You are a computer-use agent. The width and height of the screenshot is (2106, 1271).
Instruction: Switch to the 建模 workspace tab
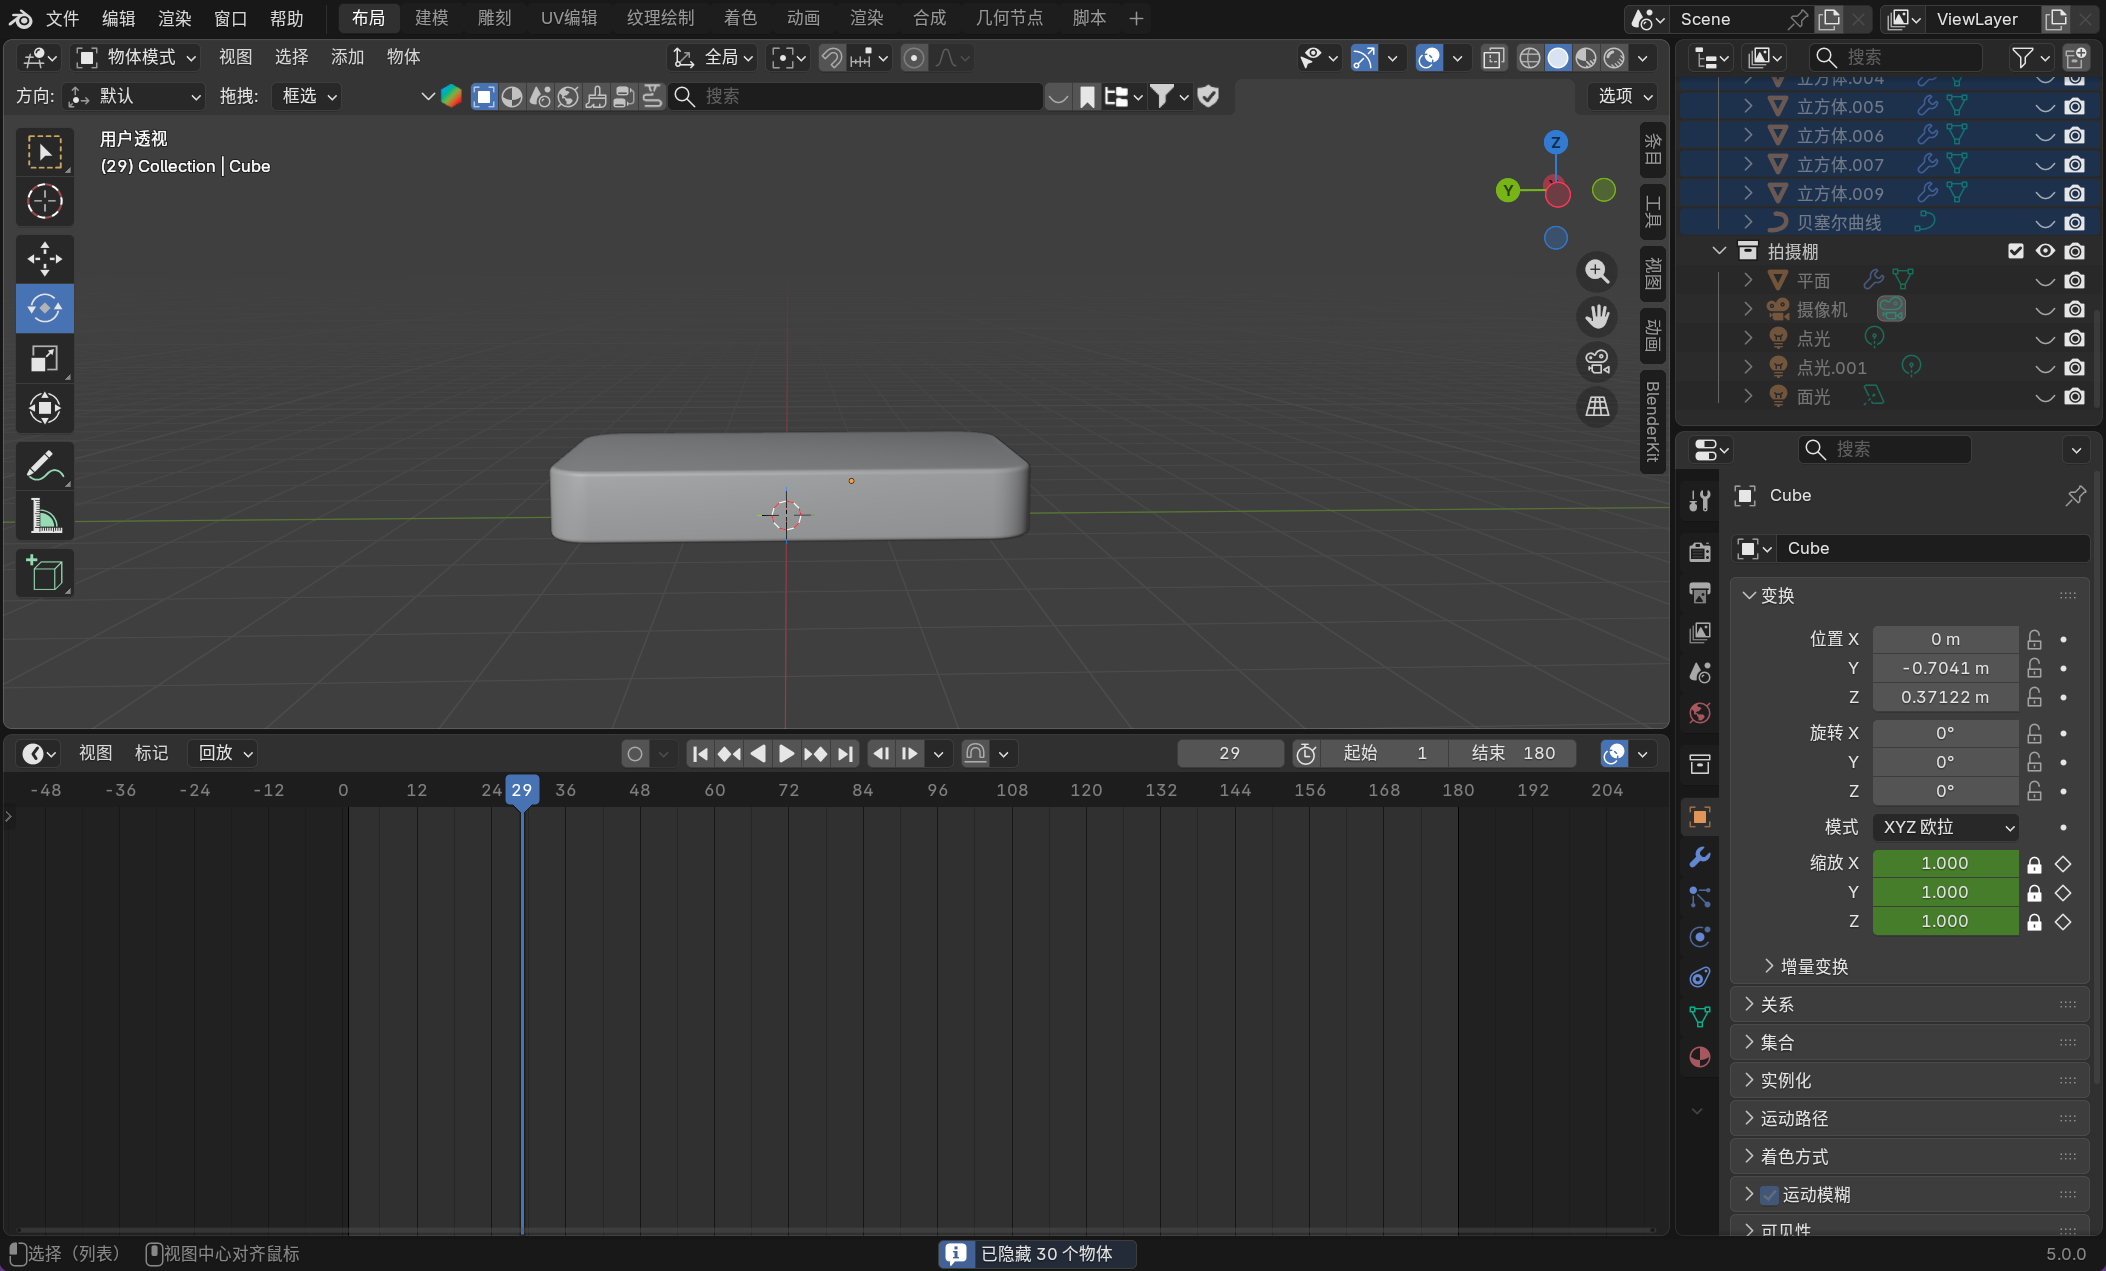point(431,18)
